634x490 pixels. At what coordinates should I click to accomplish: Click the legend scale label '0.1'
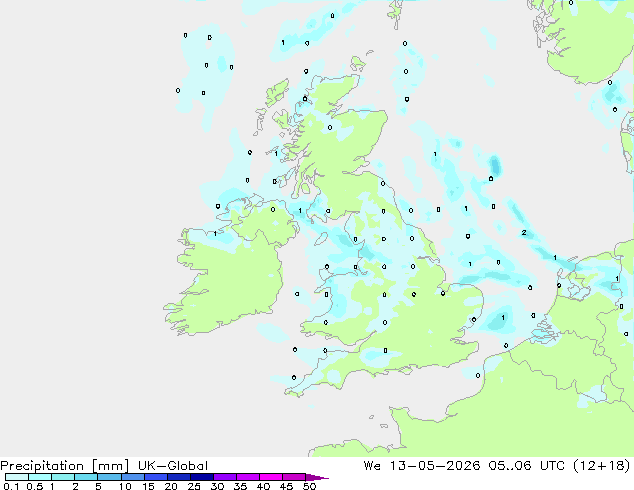click(11, 486)
